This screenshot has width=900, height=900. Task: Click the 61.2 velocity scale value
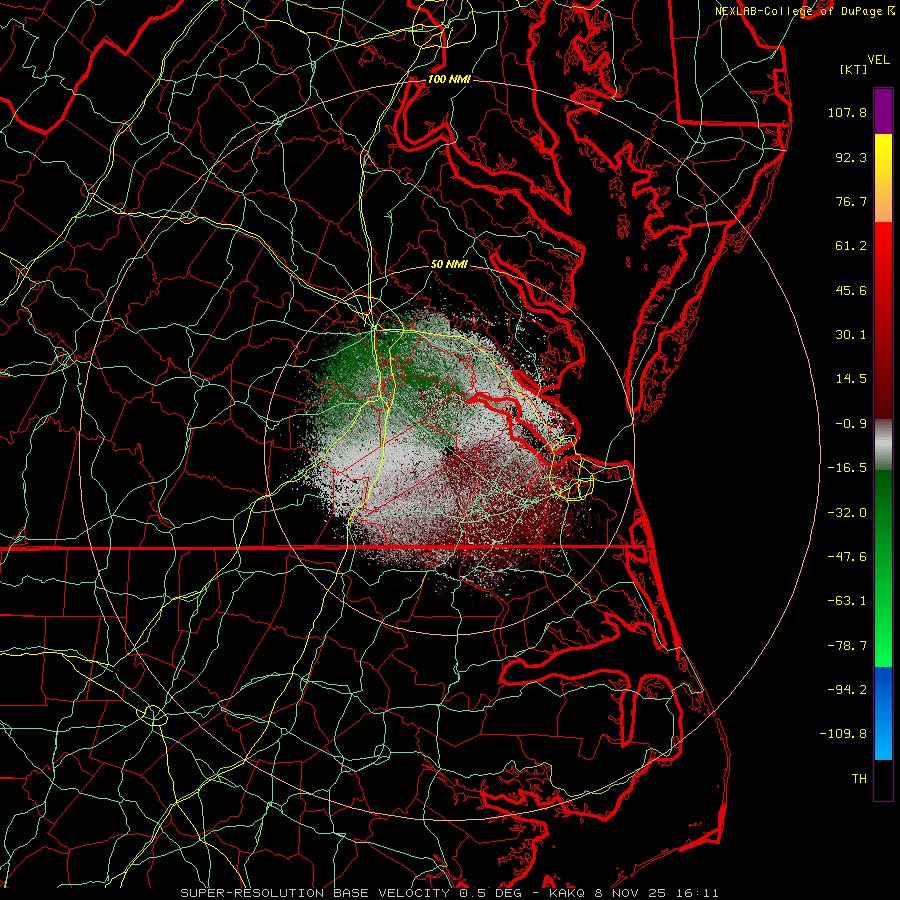tap(851, 246)
